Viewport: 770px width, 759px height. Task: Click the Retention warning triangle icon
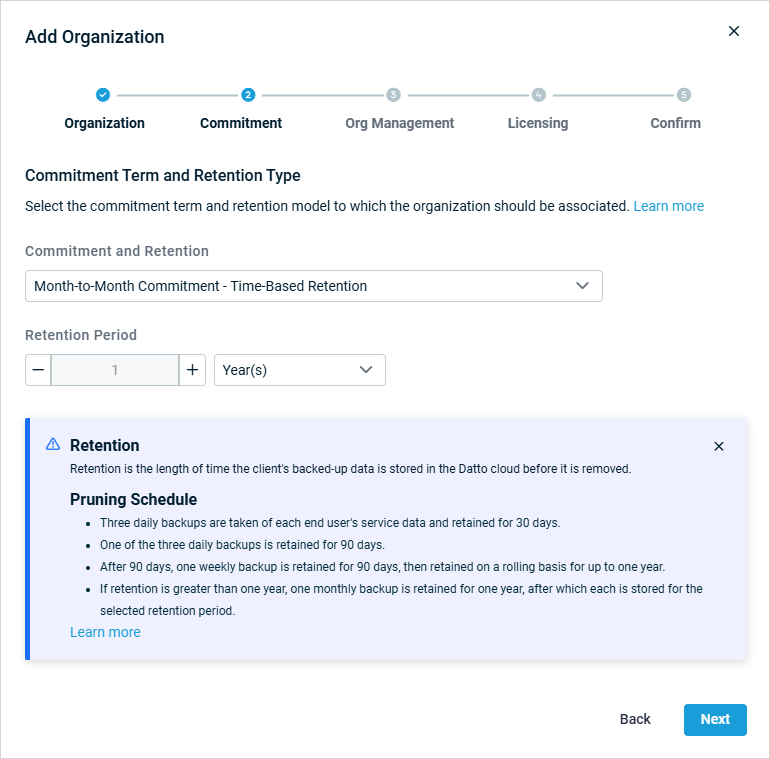[x=53, y=444]
